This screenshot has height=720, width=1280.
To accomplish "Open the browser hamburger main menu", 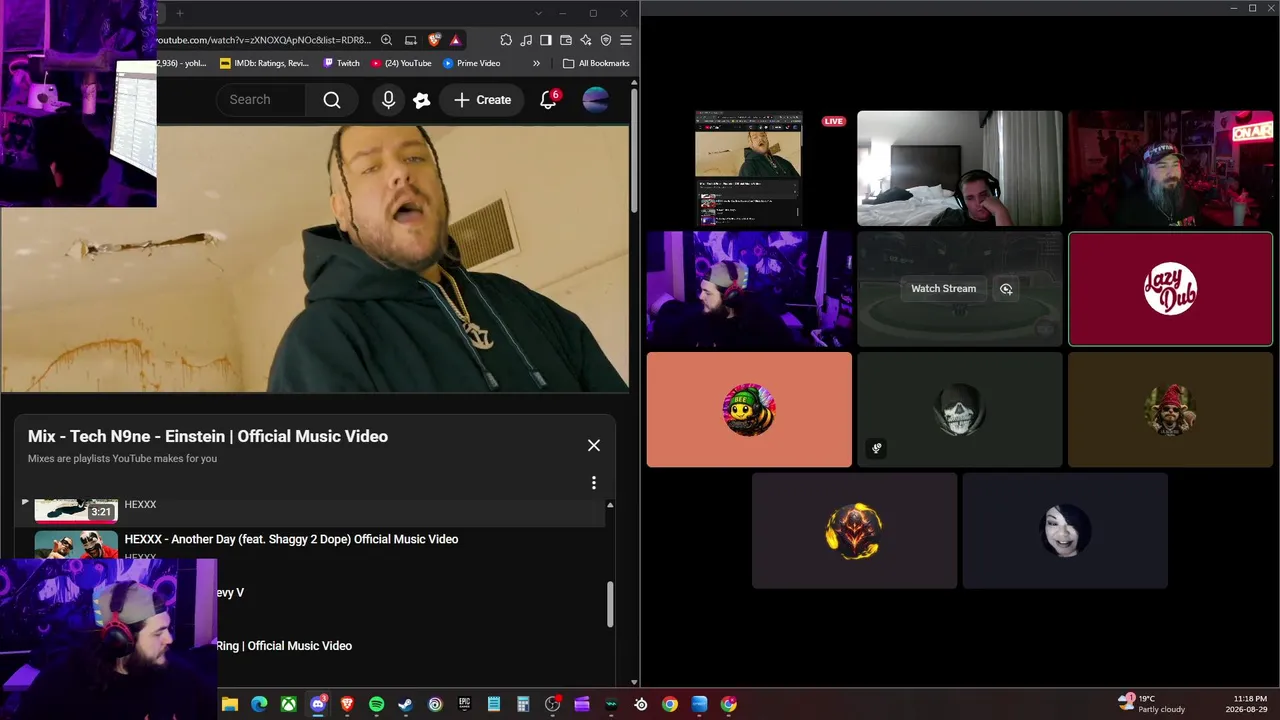I will point(626,40).
